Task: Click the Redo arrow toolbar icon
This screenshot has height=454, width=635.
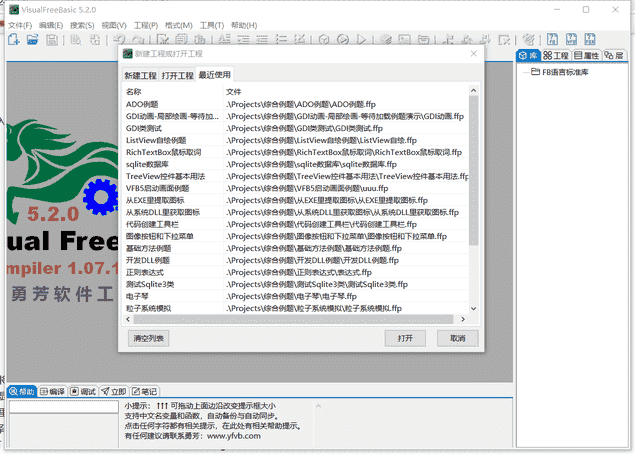Action: click(138, 39)
